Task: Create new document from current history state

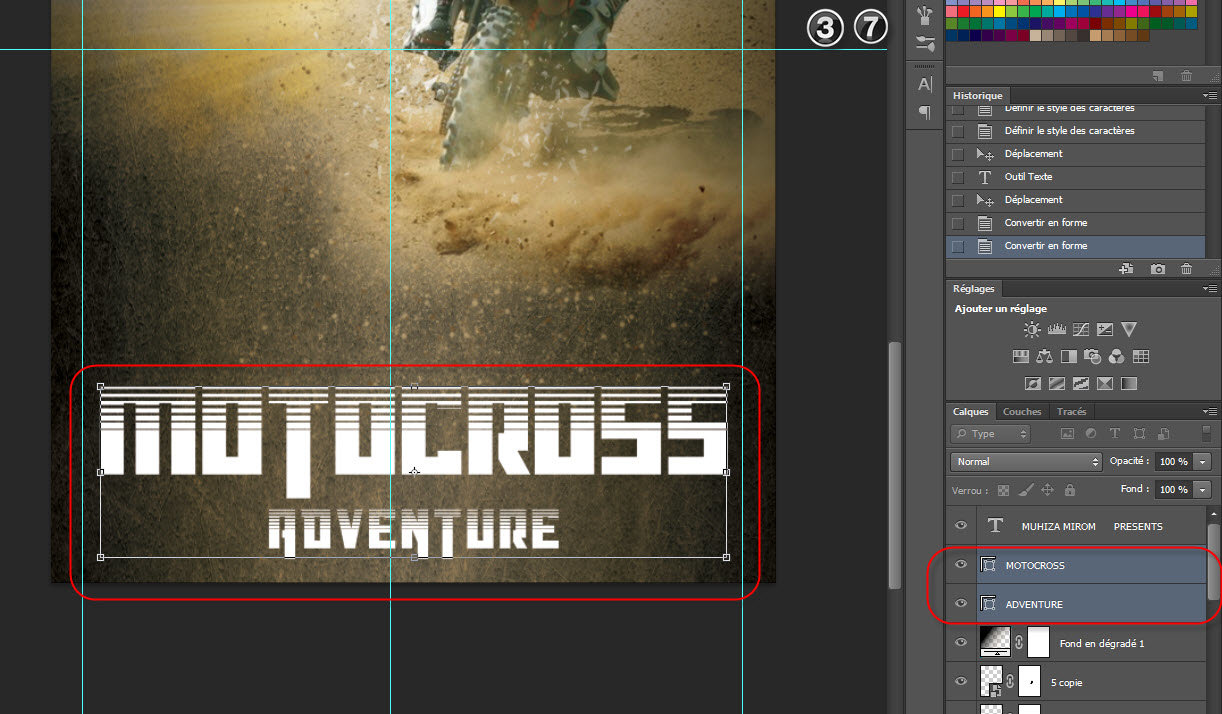Action: [1126, 269]
